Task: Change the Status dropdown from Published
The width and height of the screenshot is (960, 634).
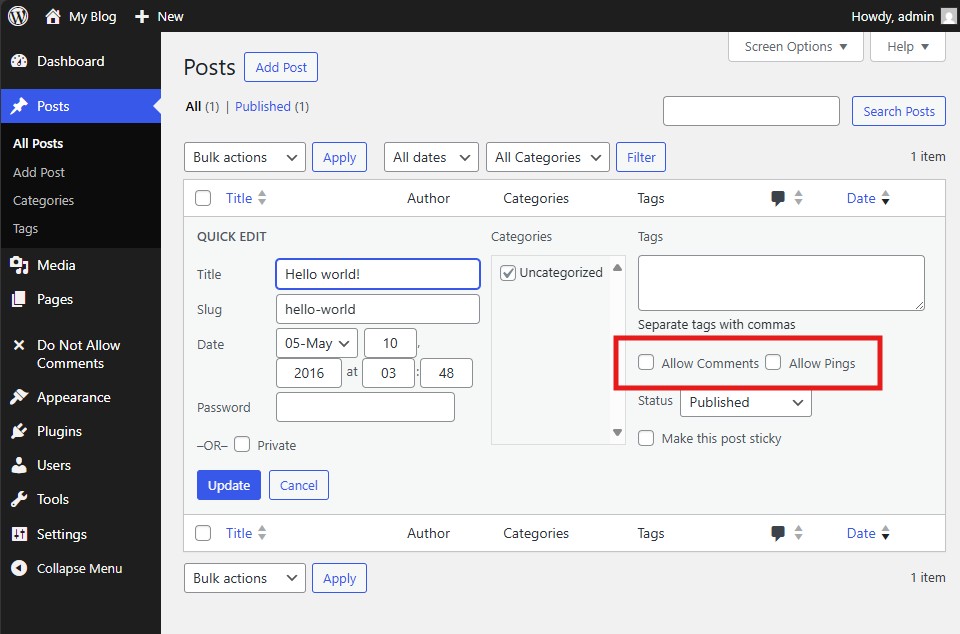Action: coord(745,401)
